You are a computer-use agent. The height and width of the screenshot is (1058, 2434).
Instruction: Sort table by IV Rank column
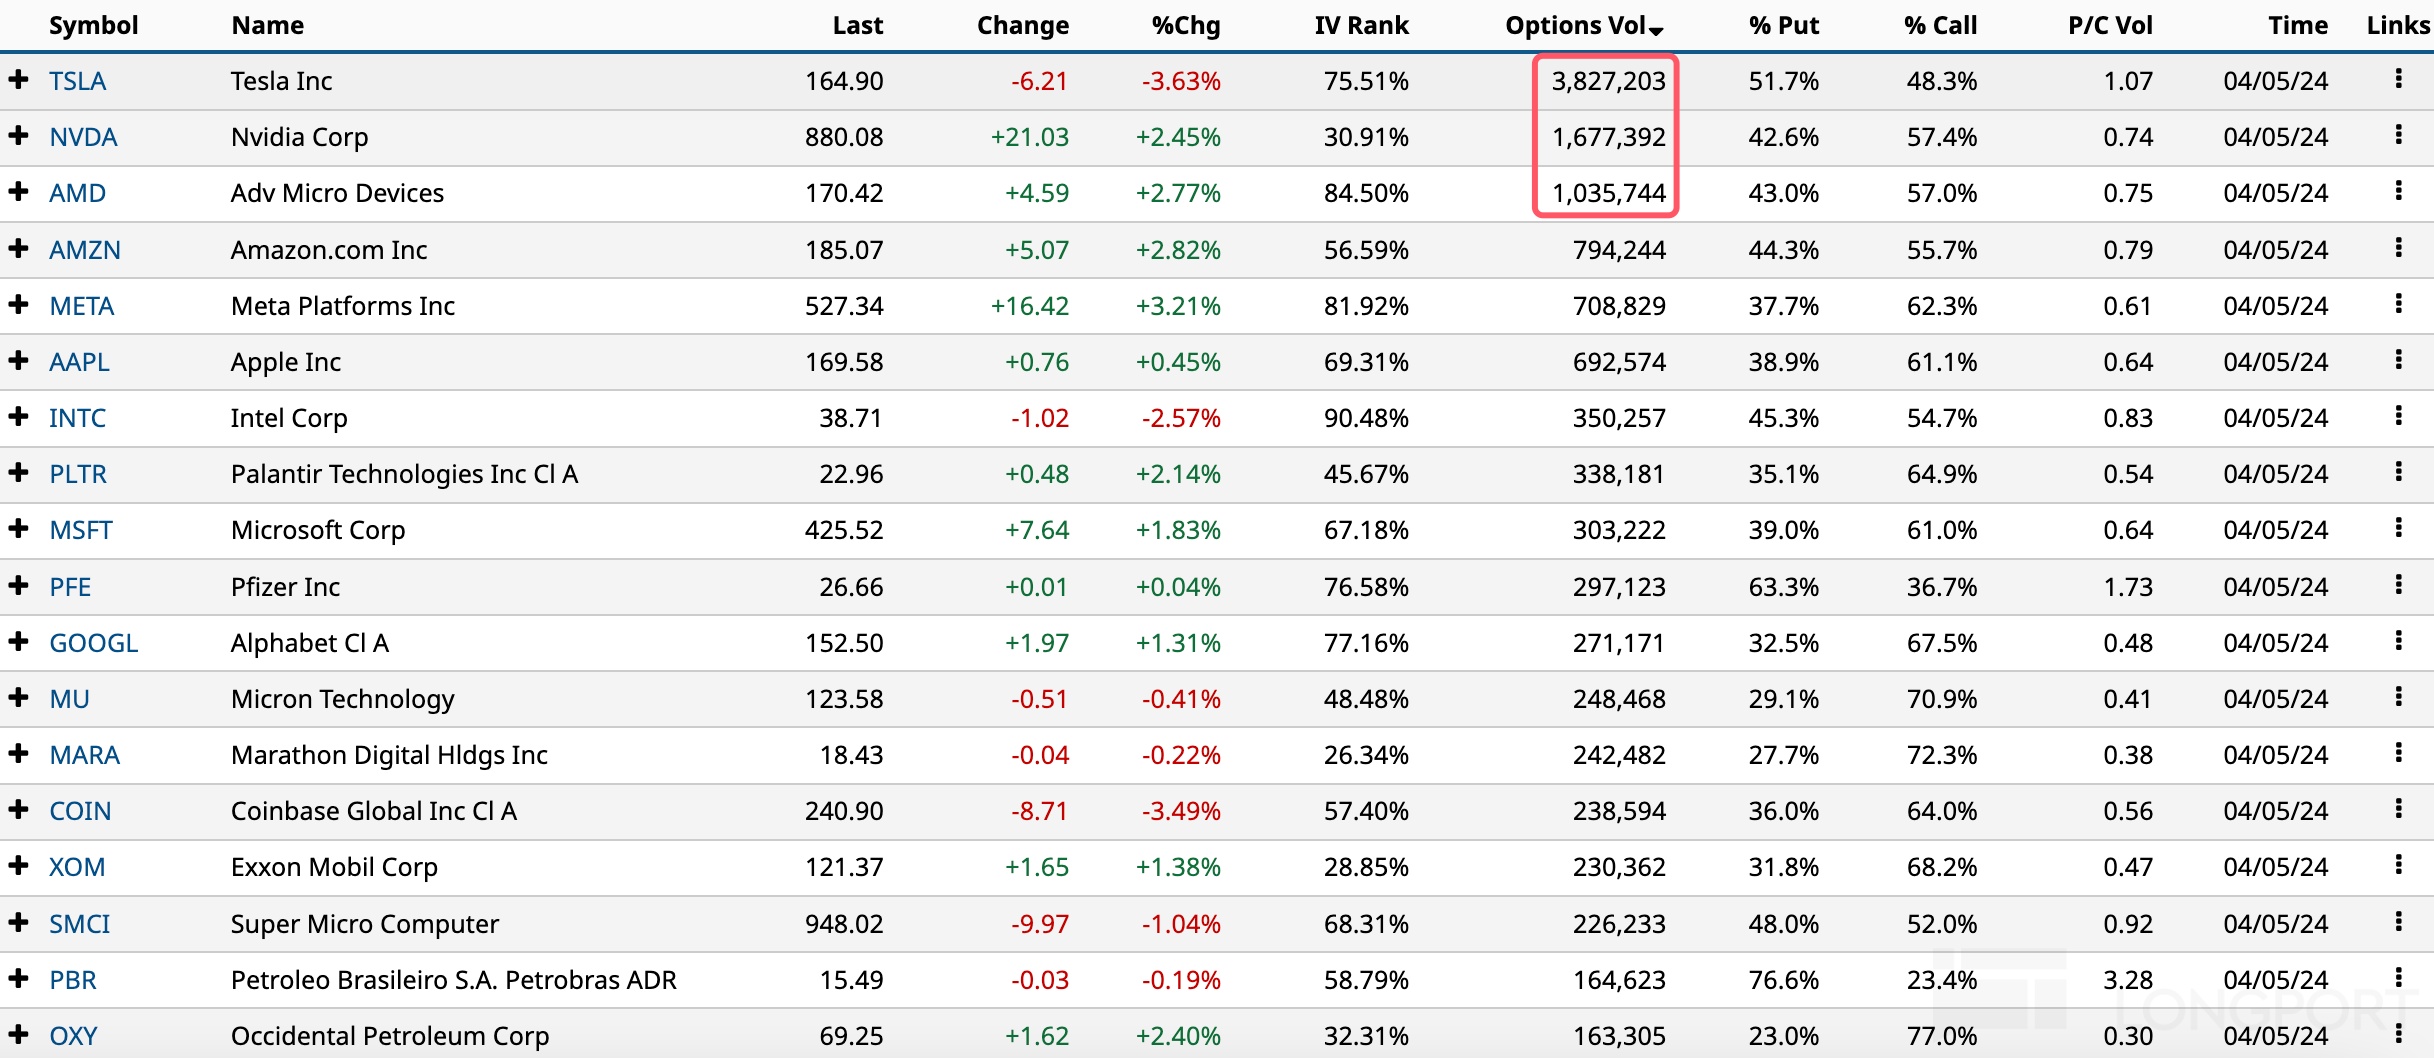(1360, 25)
